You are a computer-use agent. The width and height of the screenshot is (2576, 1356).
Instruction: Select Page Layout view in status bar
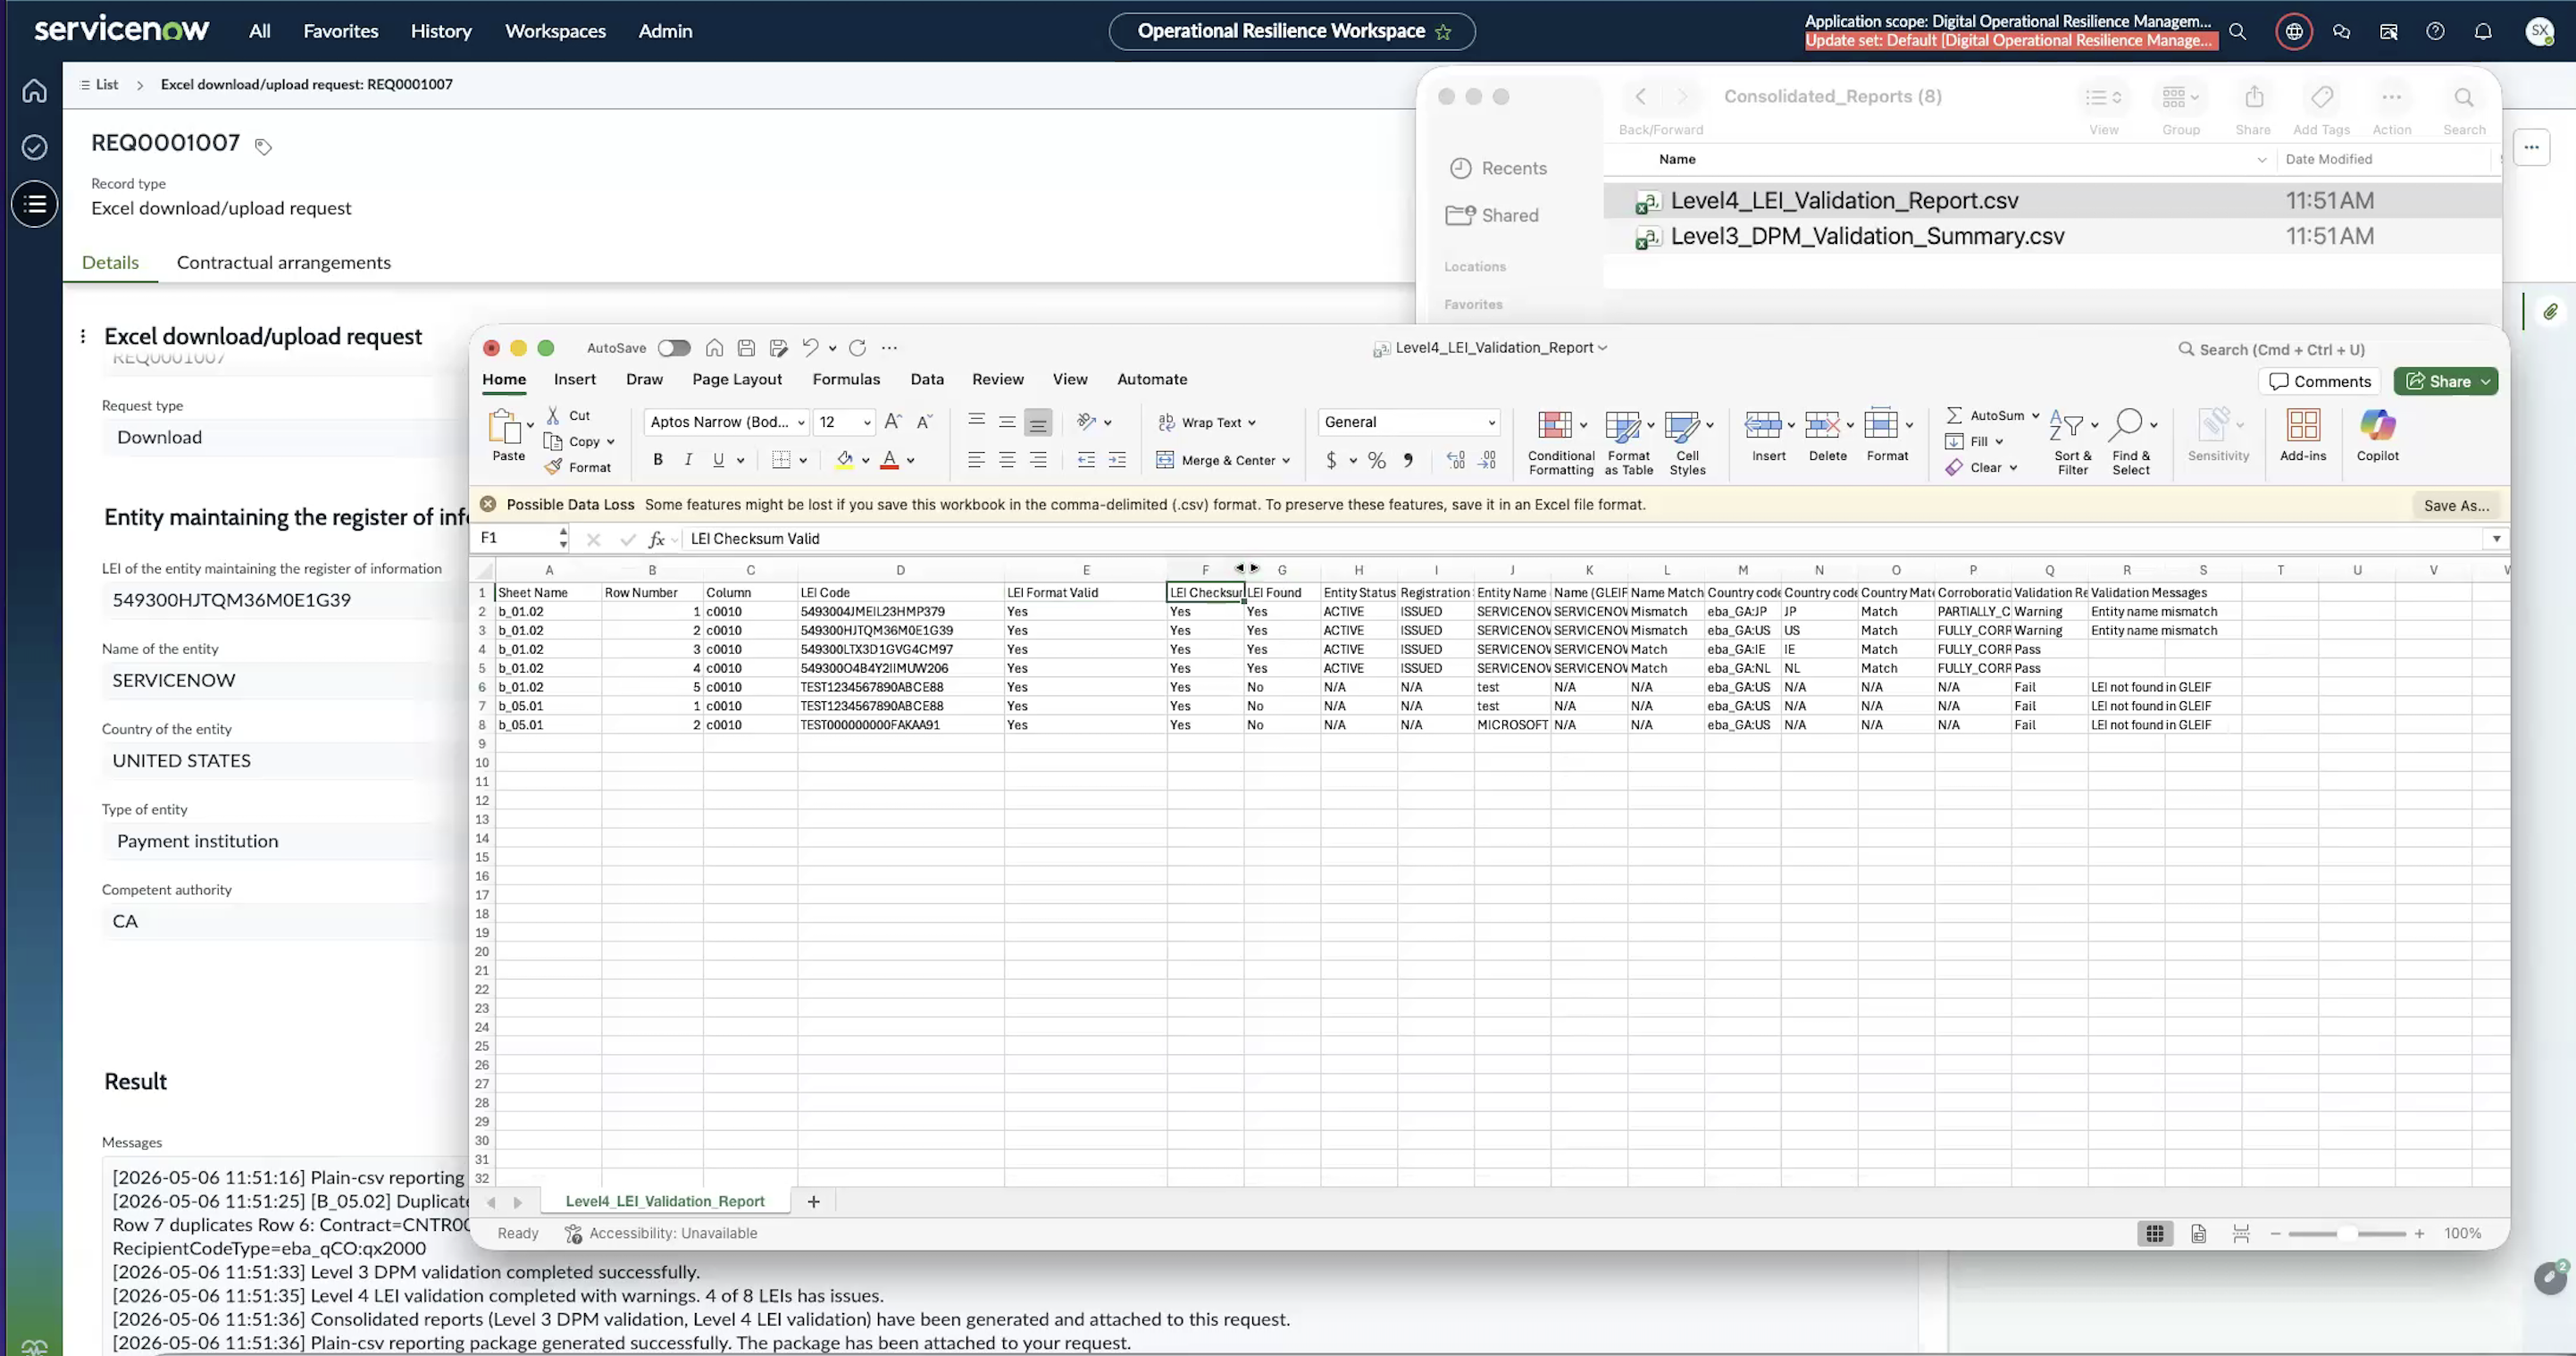tap(2198, 1234)
